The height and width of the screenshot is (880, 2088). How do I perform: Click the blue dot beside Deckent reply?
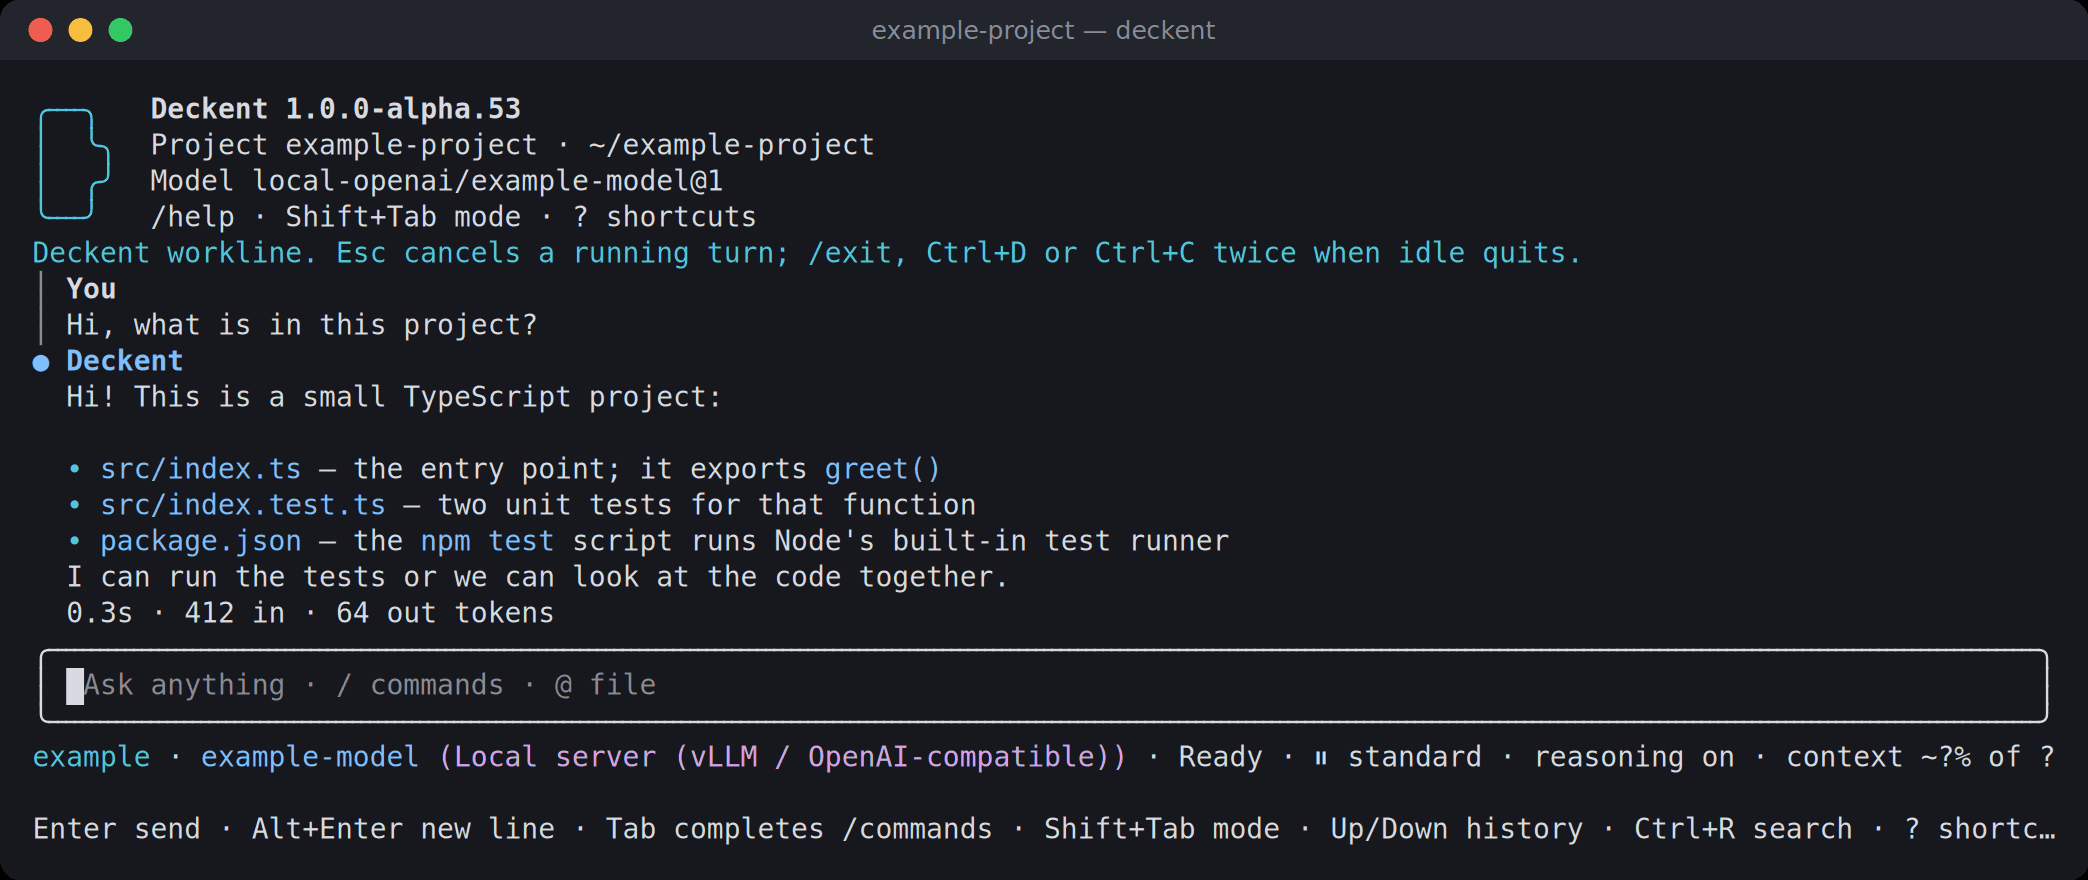(41, 363)
